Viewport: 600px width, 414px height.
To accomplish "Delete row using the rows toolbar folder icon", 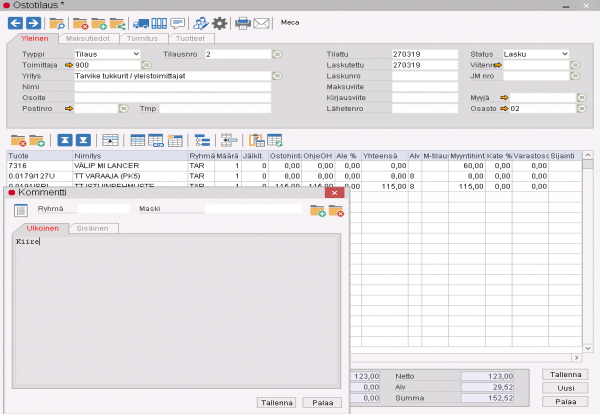I will pyautogui.click(x=18, y=140).
